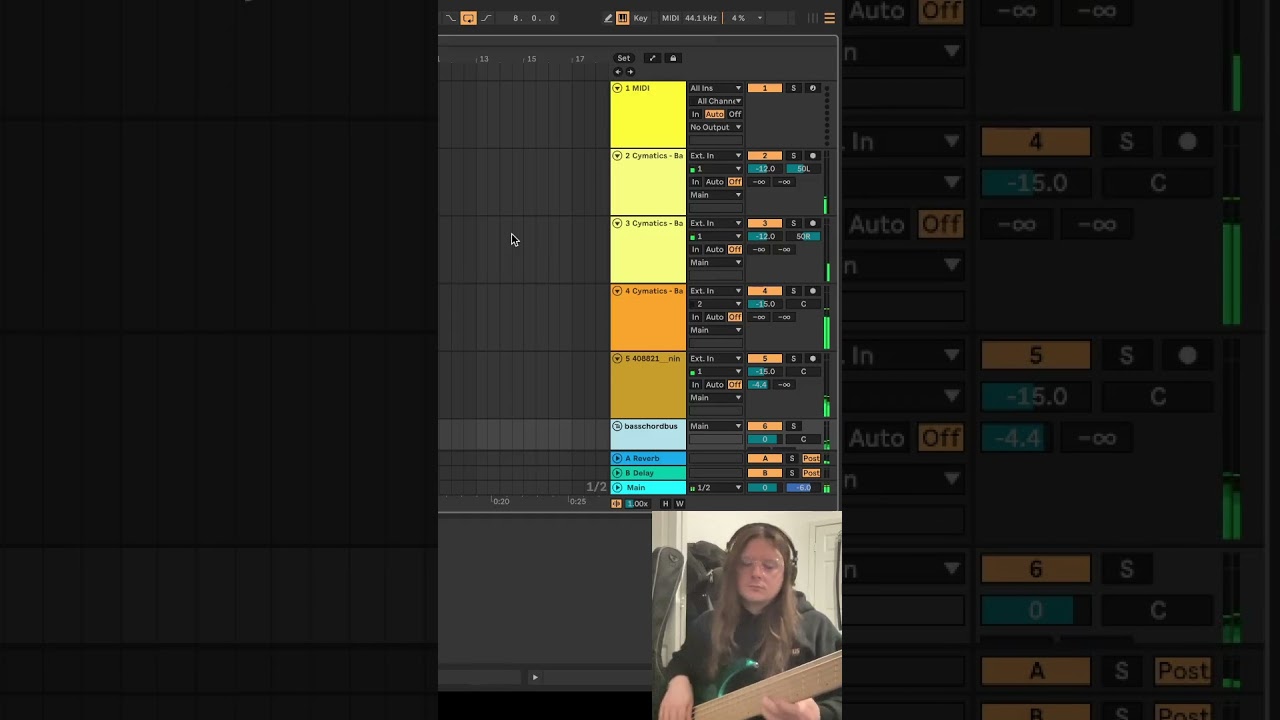The image size is (1280, 720).
Task: Arm track 2 Cymatics for recording
Action: click(x=812, y=156)
